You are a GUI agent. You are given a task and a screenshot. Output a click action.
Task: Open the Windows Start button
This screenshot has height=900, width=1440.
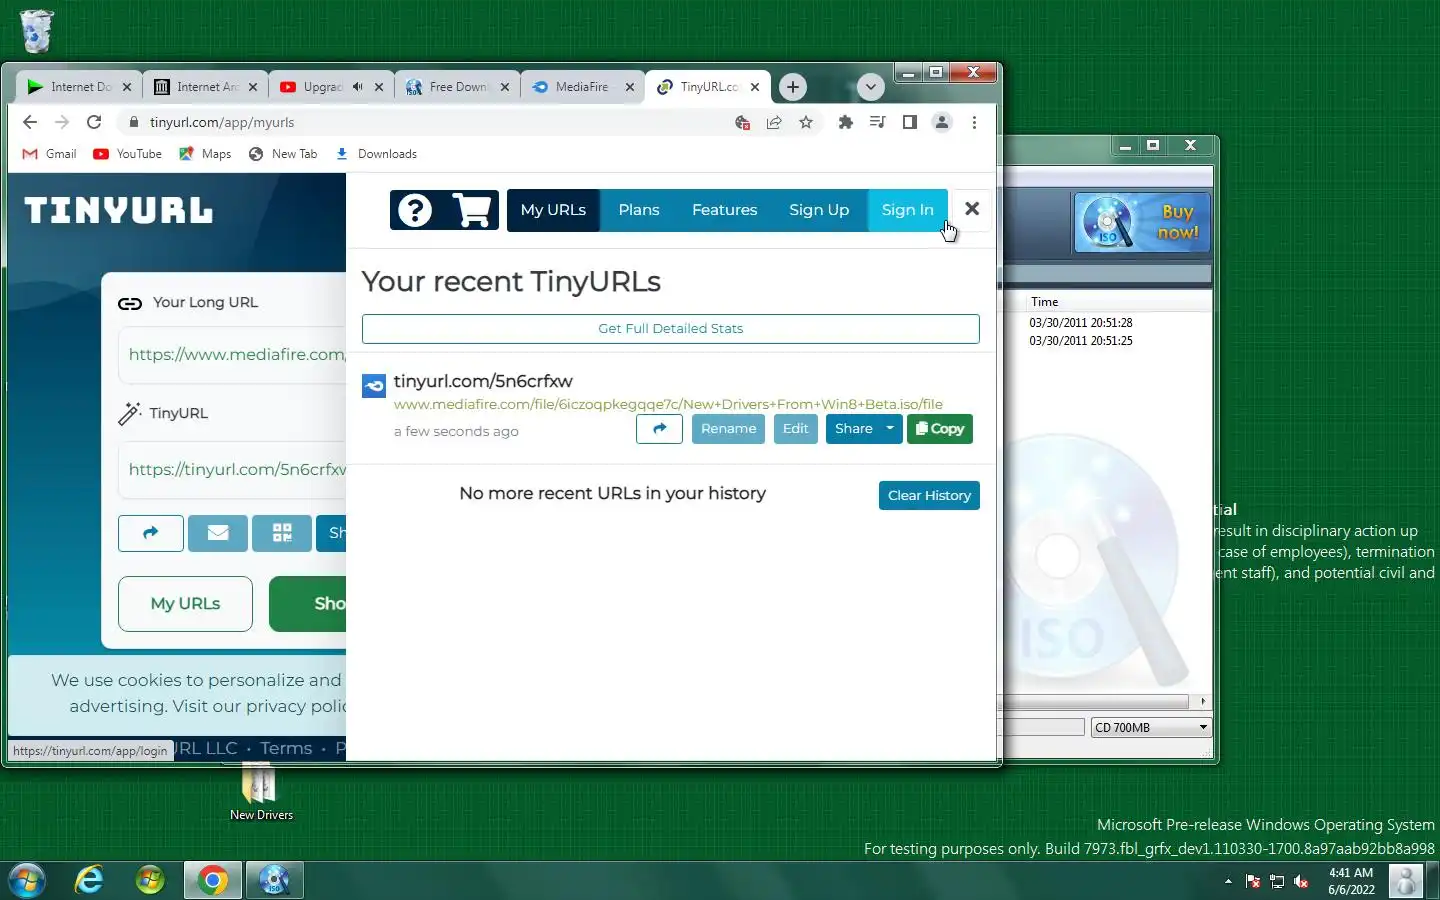click(x=26, y=880)
